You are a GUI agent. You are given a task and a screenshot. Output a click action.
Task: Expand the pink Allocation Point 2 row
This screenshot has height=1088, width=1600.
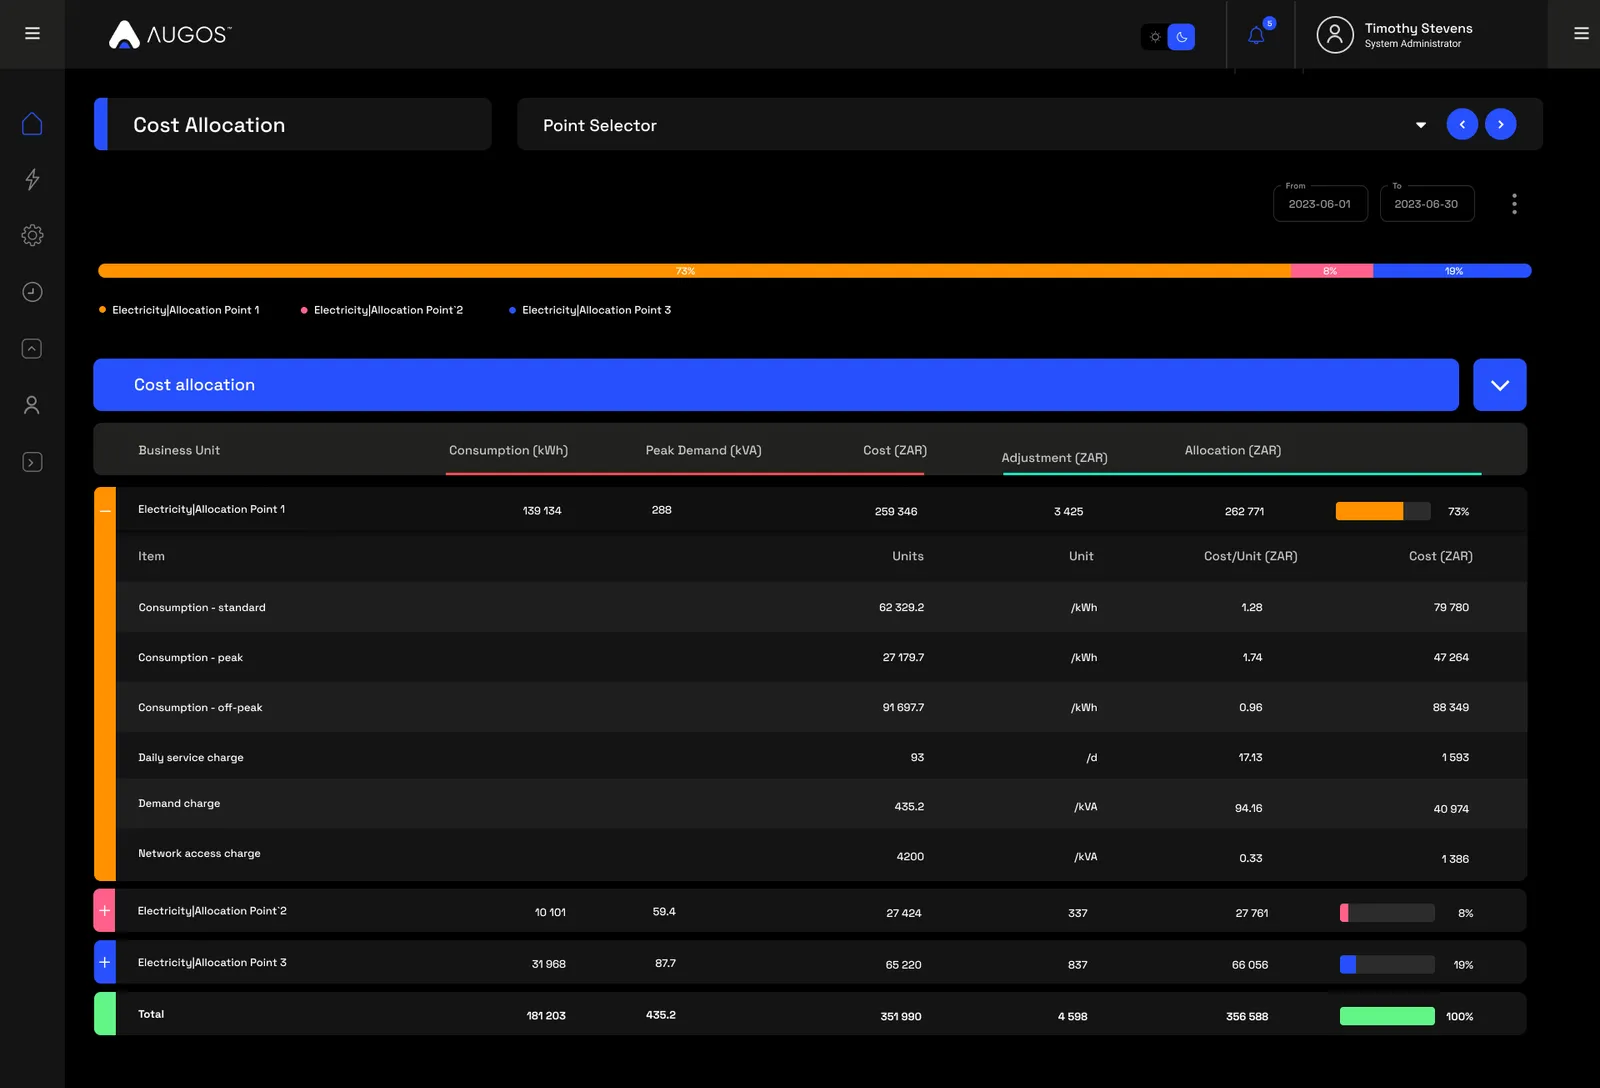[104, 911]
